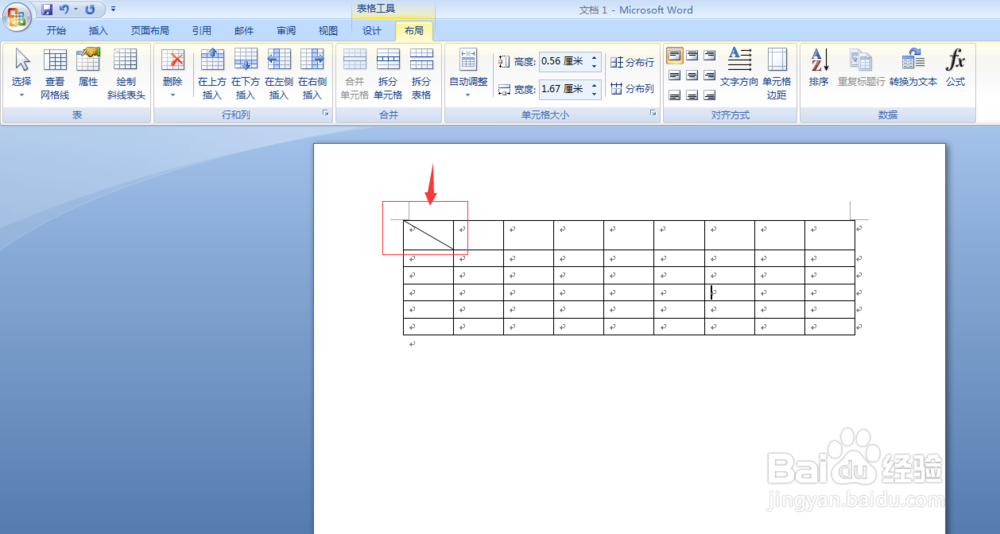This screenshot has height=534, width=1000.
Task: Click 分布列 distribute columns
Action: (632, 89)
